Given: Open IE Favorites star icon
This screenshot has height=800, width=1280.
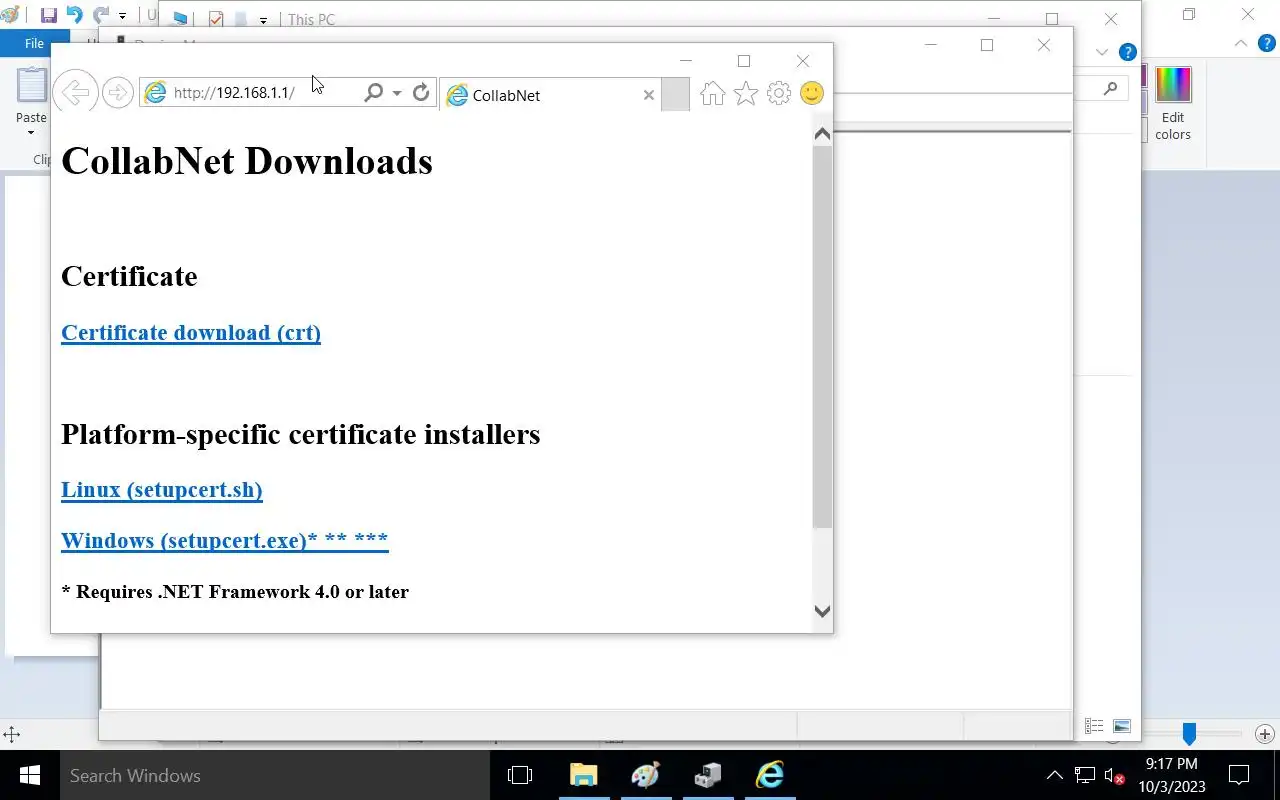Looking at the screenshot, I should [746, 94].
